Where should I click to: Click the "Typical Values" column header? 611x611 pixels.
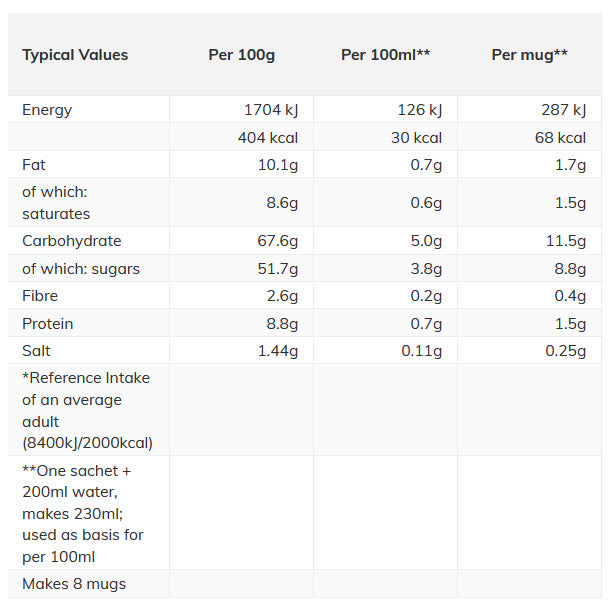75,55
